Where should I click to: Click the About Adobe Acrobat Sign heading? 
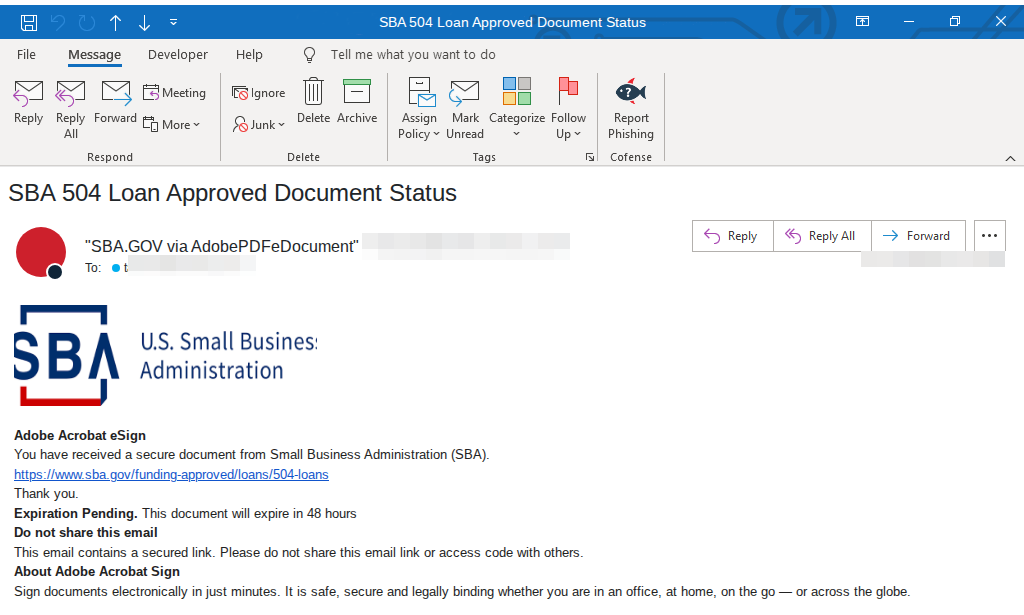[x=97, y=572]
